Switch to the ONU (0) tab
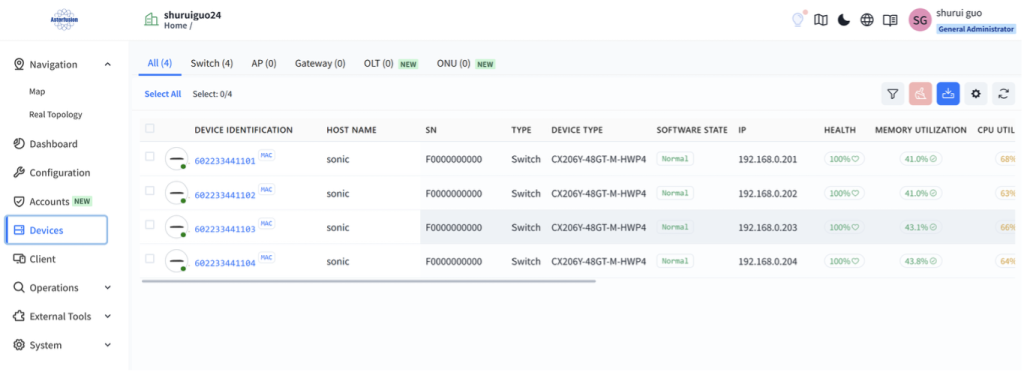The image size is (1024, 372). 466,63
